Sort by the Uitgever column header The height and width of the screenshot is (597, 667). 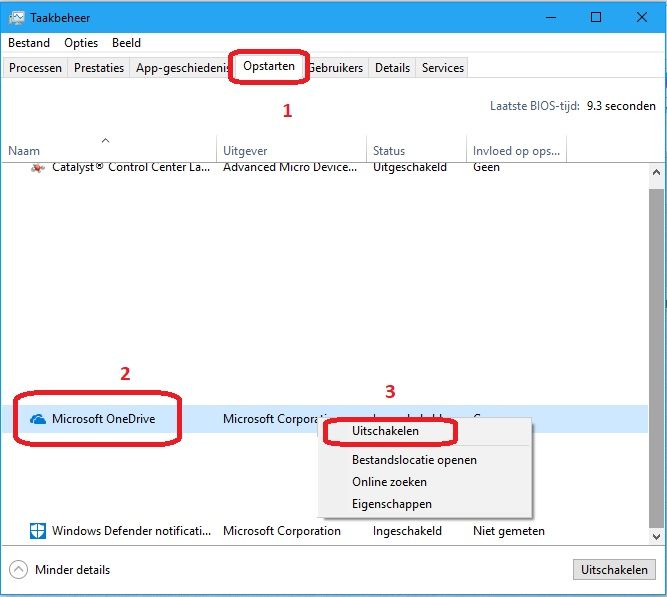[291, 149]
